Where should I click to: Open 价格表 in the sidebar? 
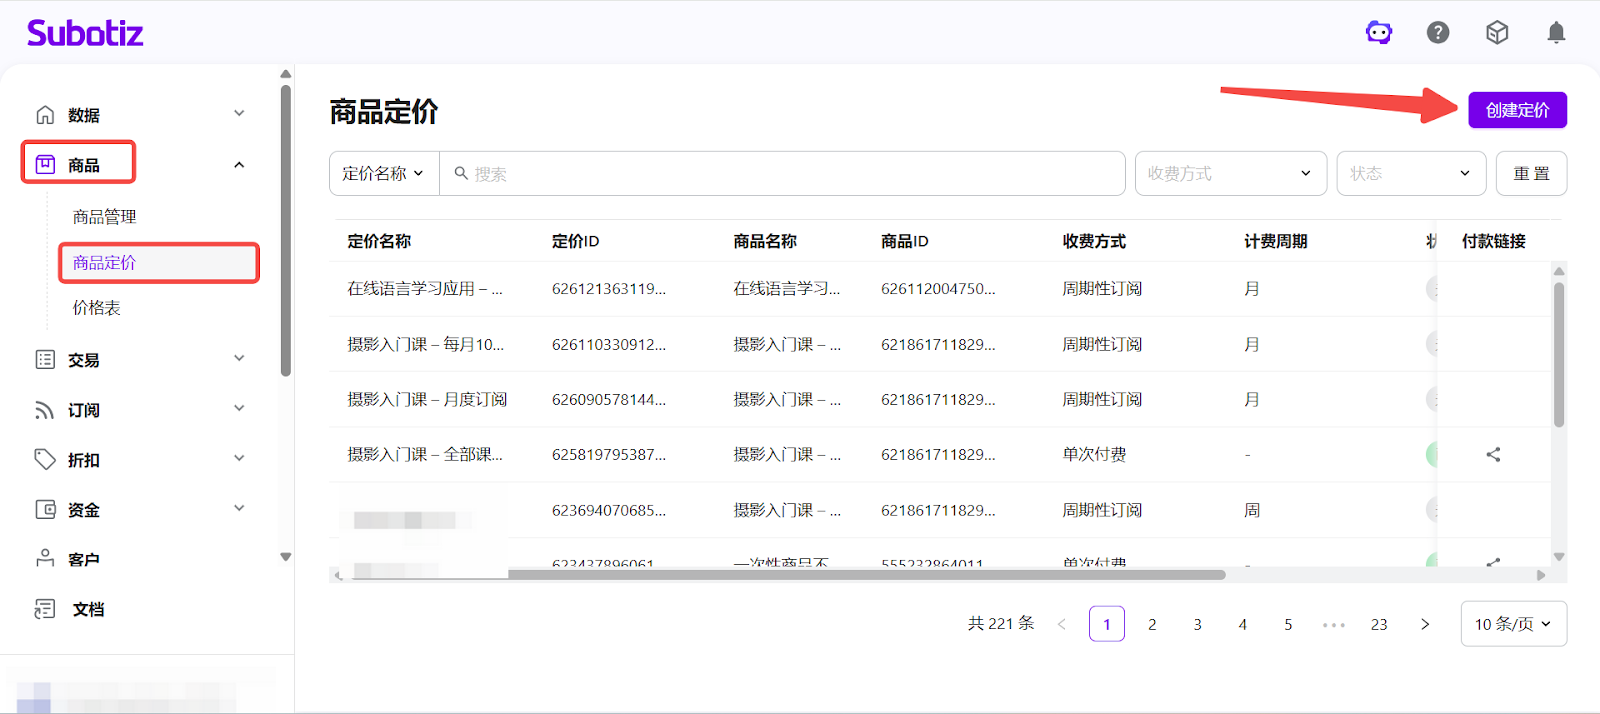[x=97, y=308]
